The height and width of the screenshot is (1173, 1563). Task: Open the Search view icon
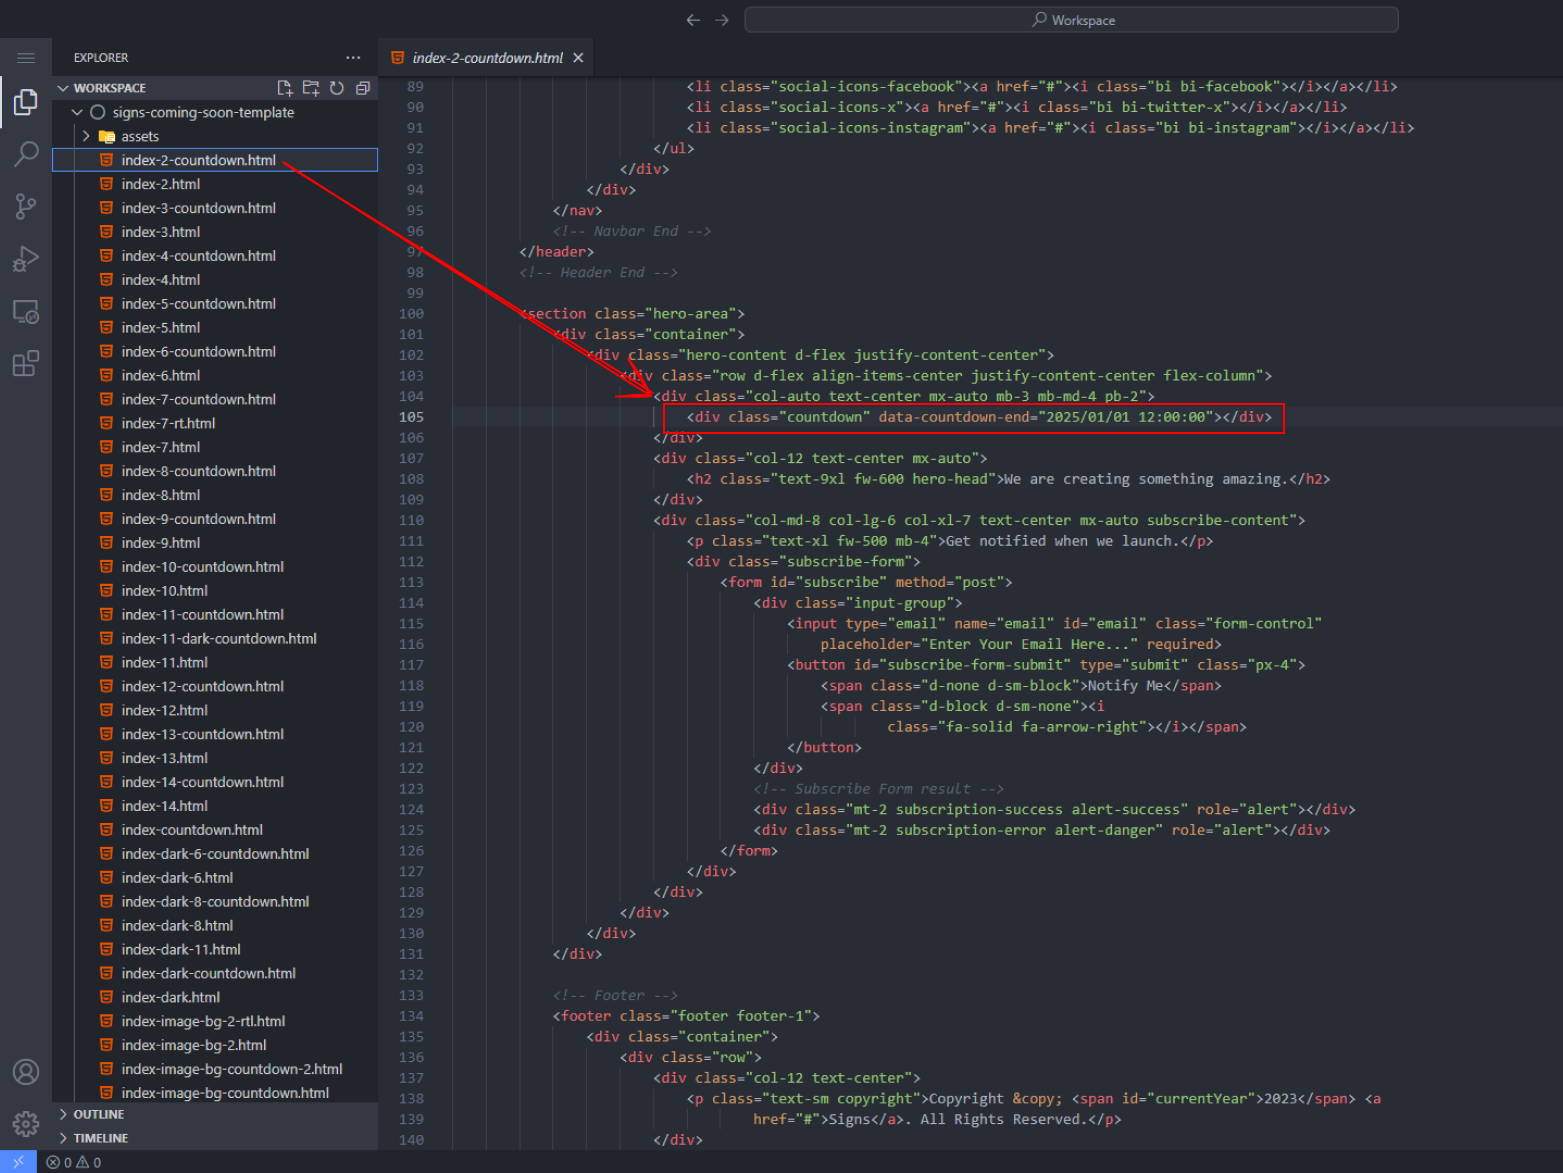click(x=26, y=154)
